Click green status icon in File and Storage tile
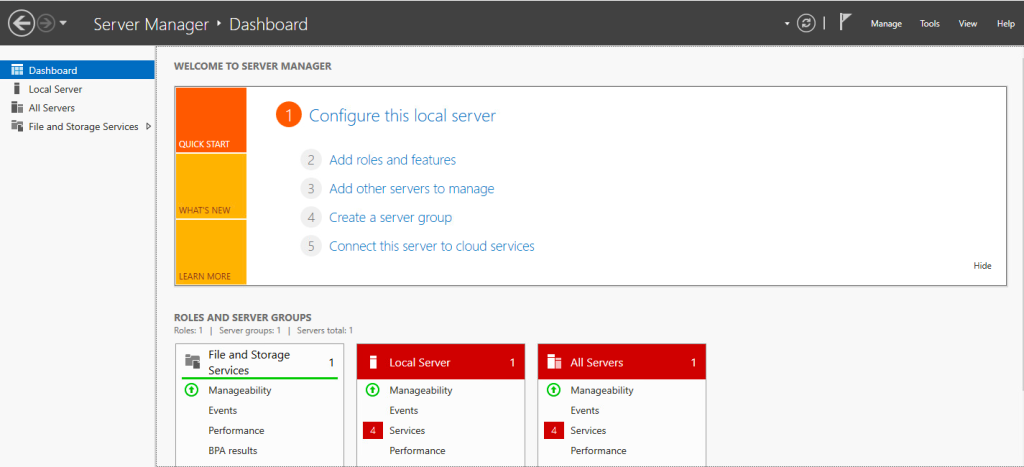 coord(191,390)
